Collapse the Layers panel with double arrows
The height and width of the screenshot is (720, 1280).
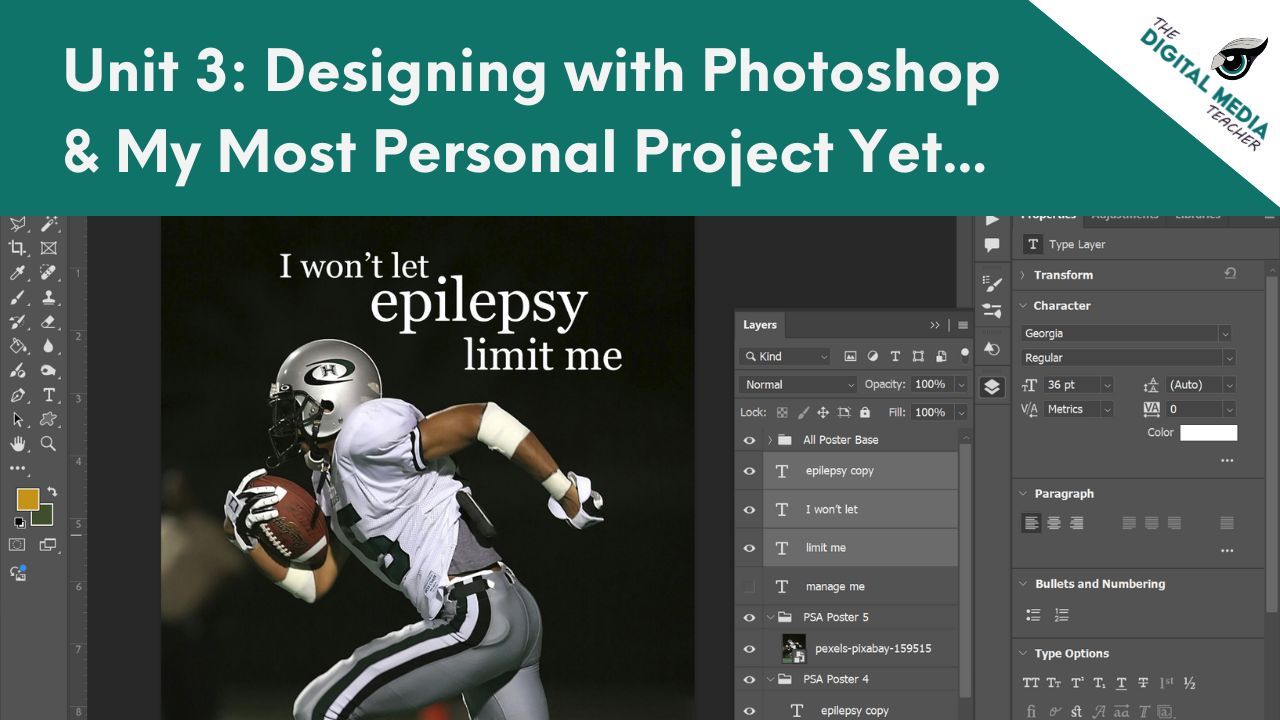pos(936,325)
